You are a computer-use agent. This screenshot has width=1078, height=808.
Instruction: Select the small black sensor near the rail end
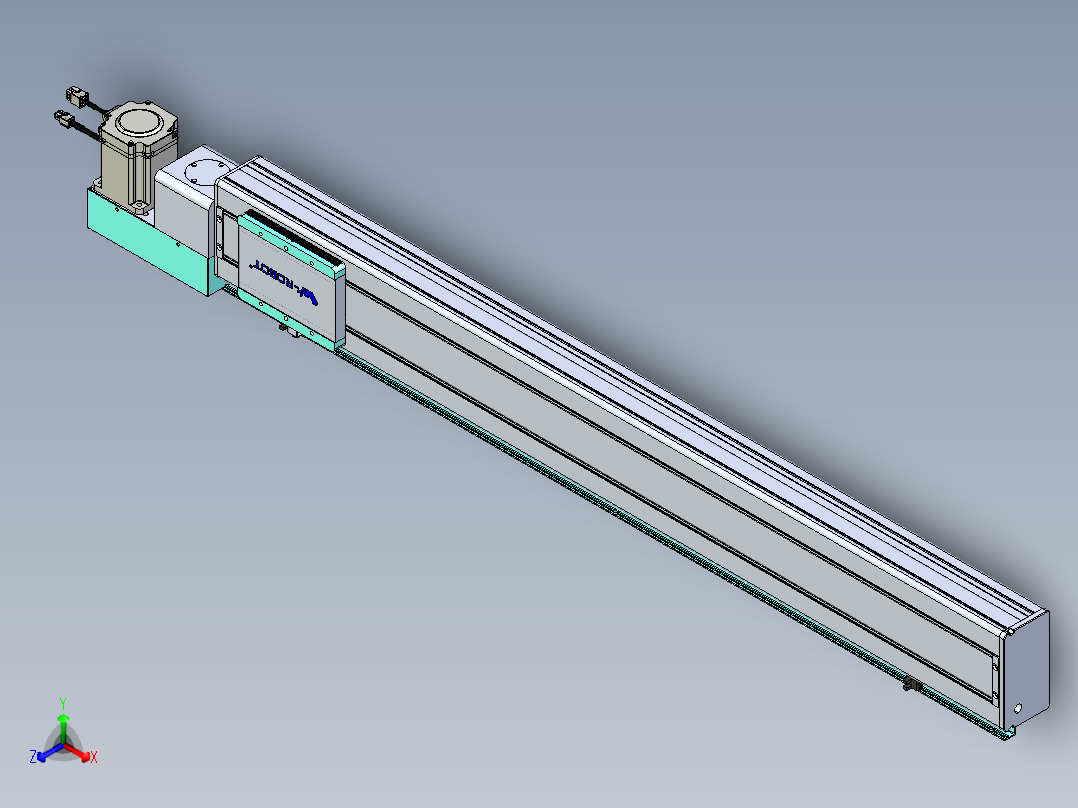click(x=912, y=684)
